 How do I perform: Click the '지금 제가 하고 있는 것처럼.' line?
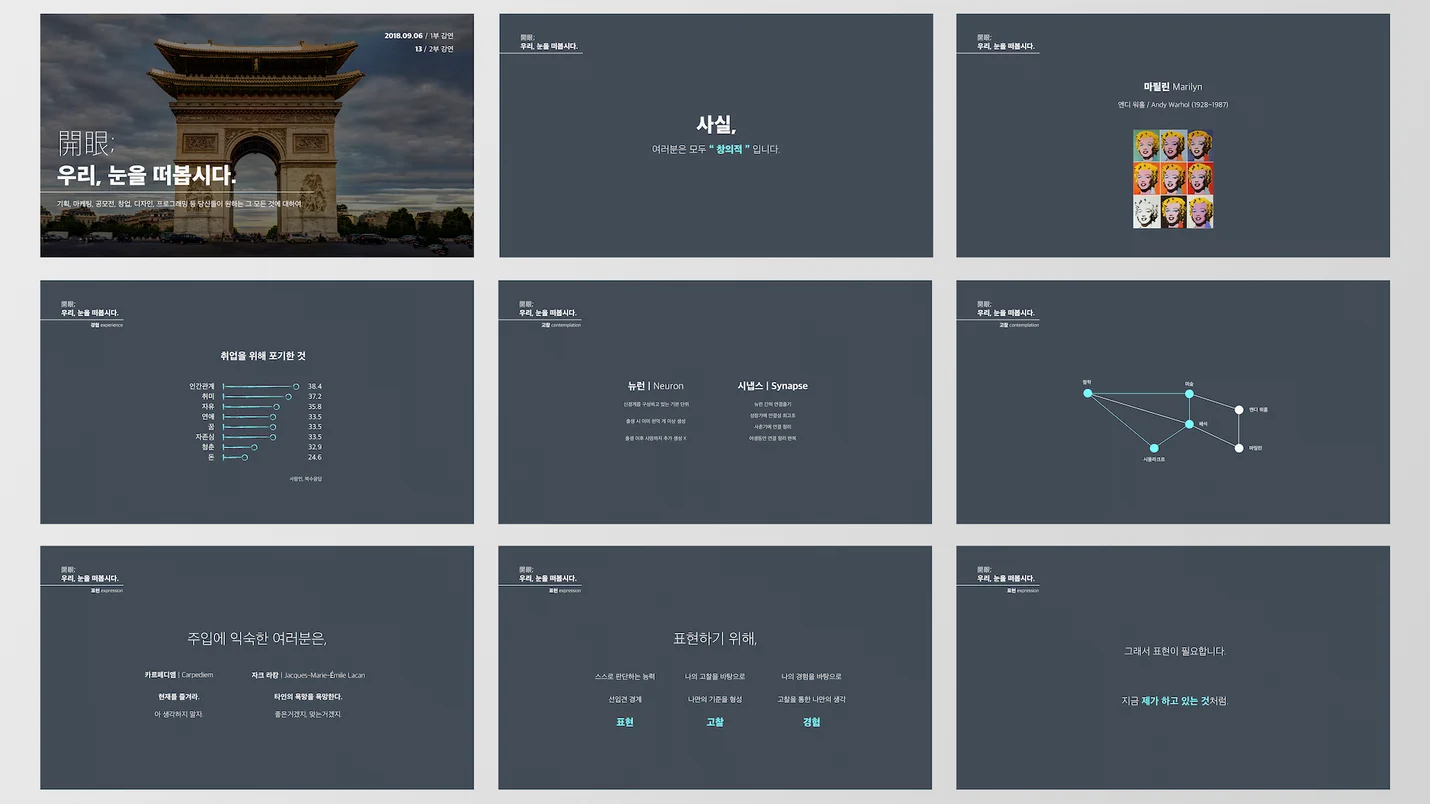(x=1174, y=701)
